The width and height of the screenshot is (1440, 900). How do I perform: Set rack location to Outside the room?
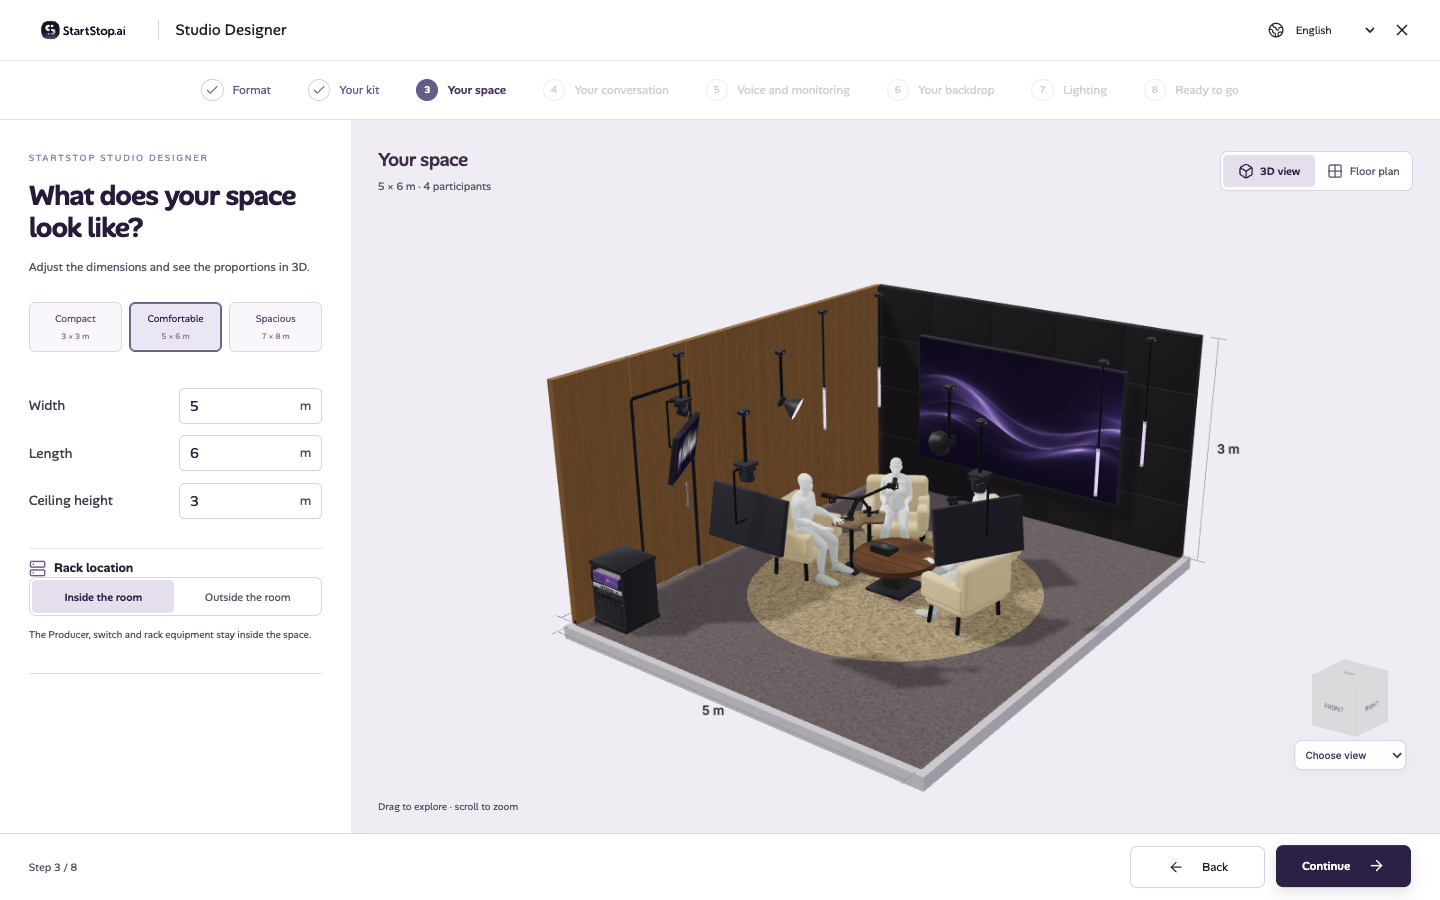tap(247, 597)
